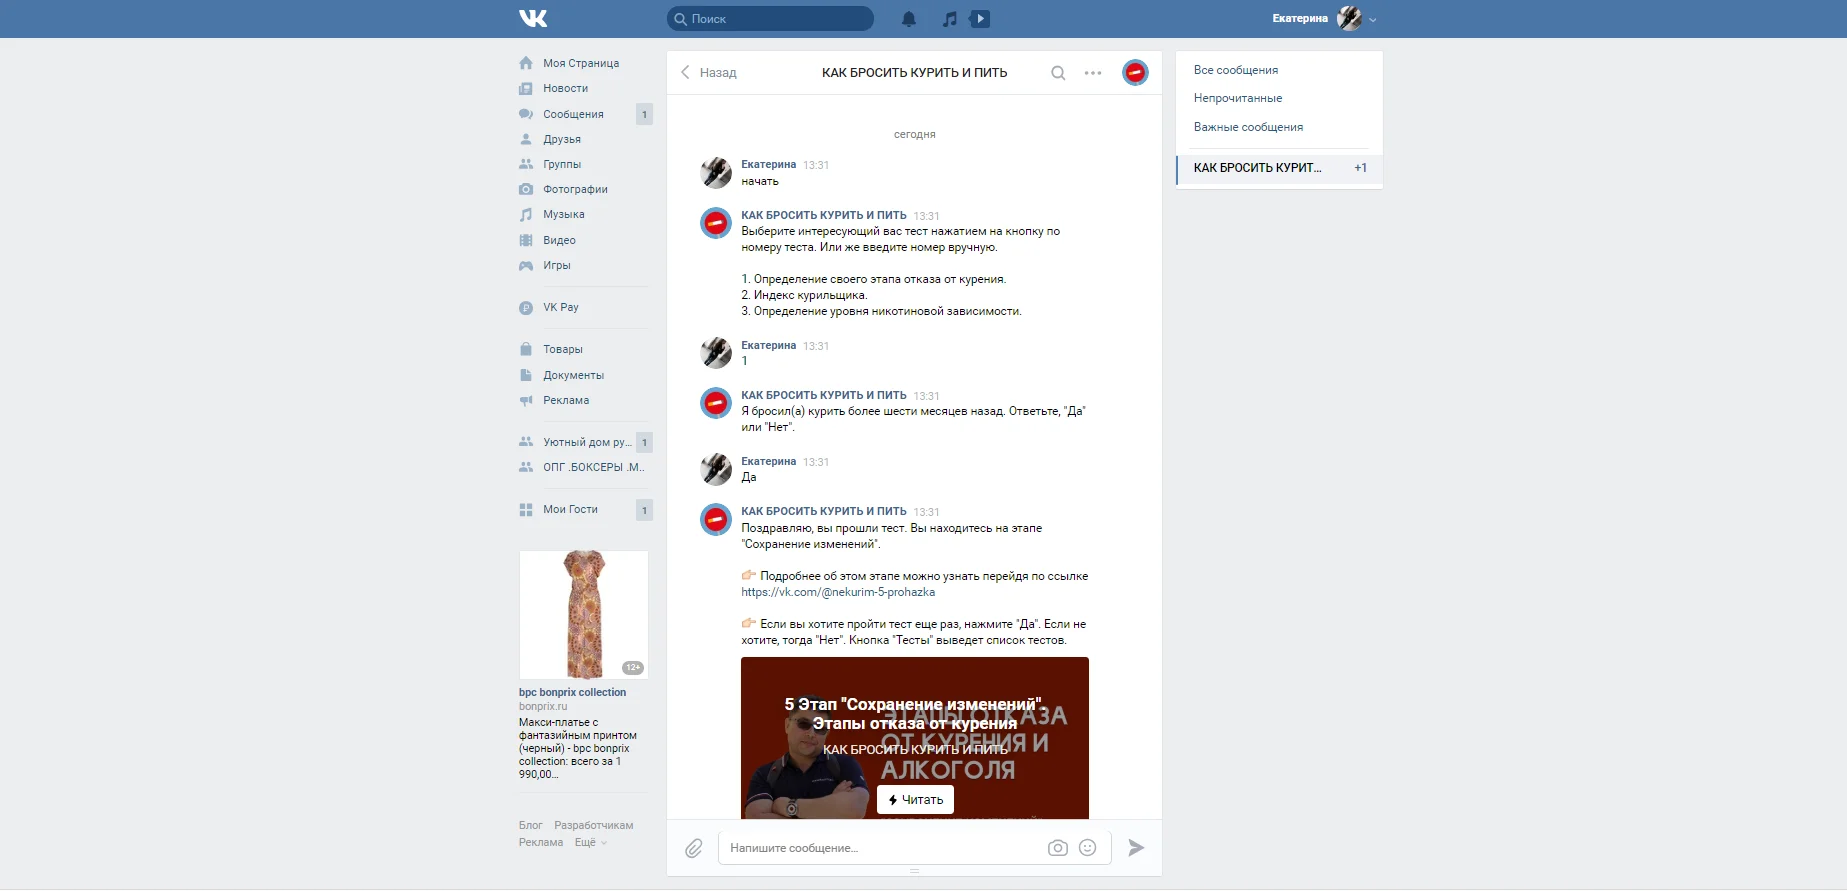The height and width of the screenshot is (891, 1847).
Task: Click community avatar beside the Я бросил(а) message
Action: pos(716,403)
